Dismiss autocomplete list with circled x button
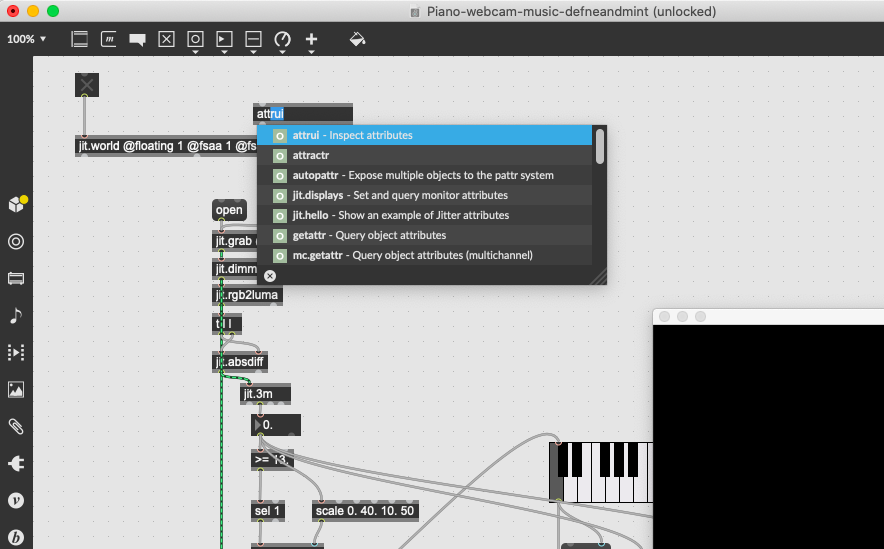This screenshot has width=884, height=549. (270, 275)
